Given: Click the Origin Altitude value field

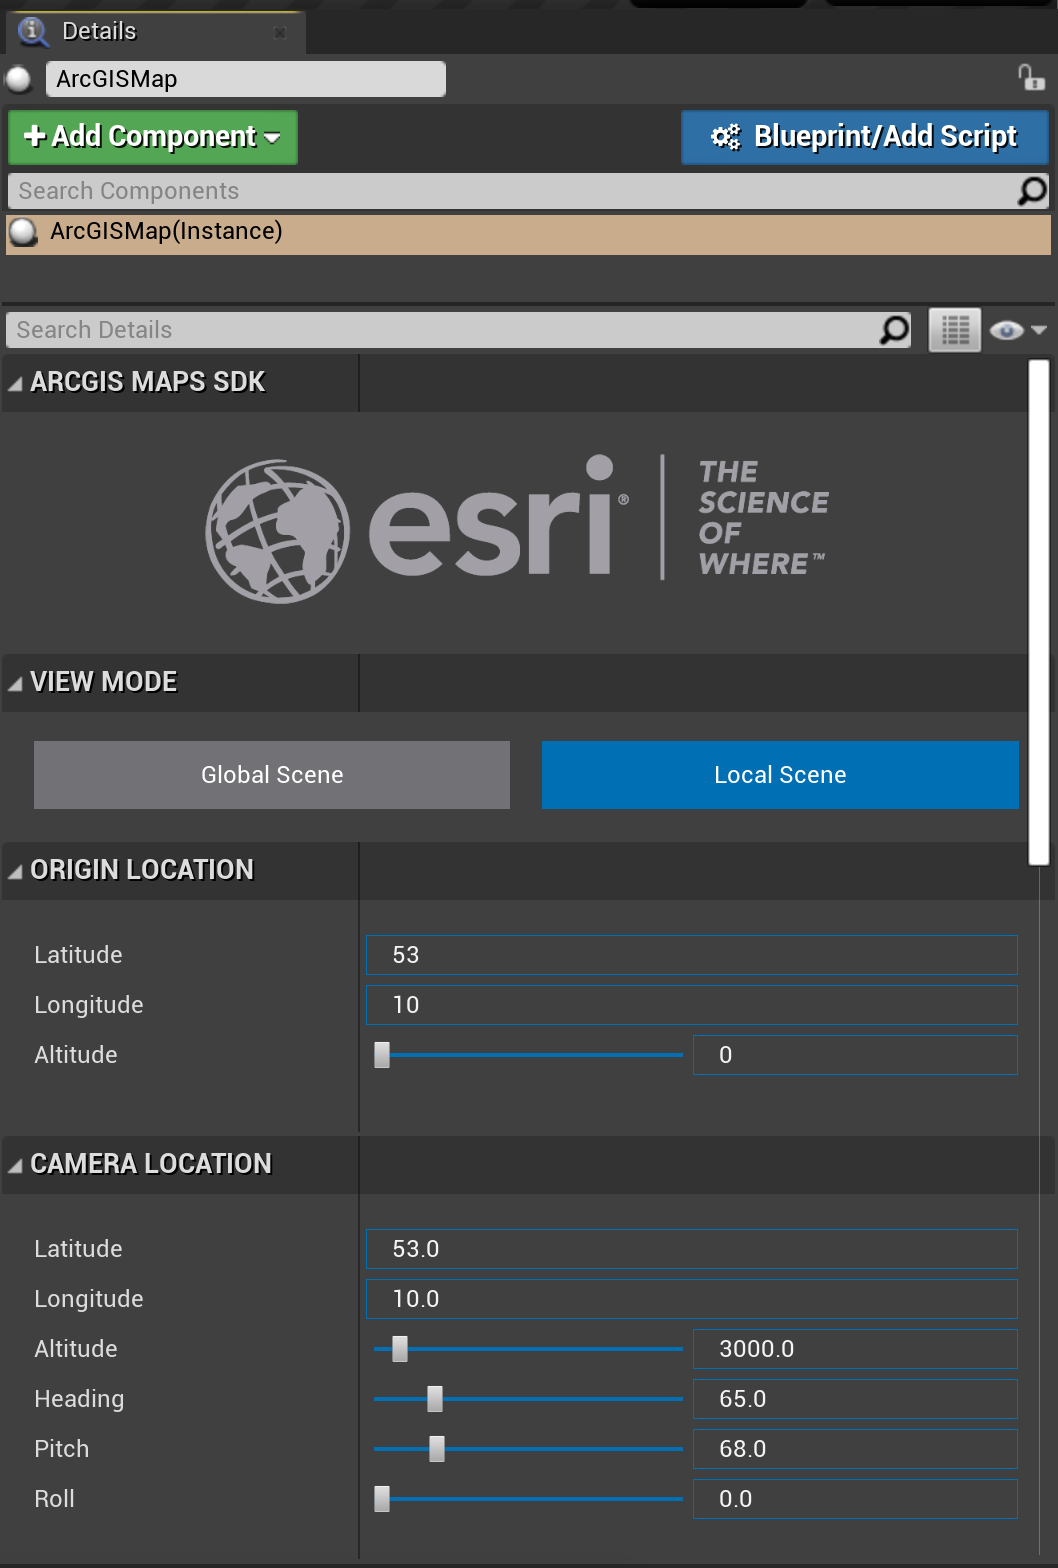Looking at the screenshot, I should [855, 1055].
